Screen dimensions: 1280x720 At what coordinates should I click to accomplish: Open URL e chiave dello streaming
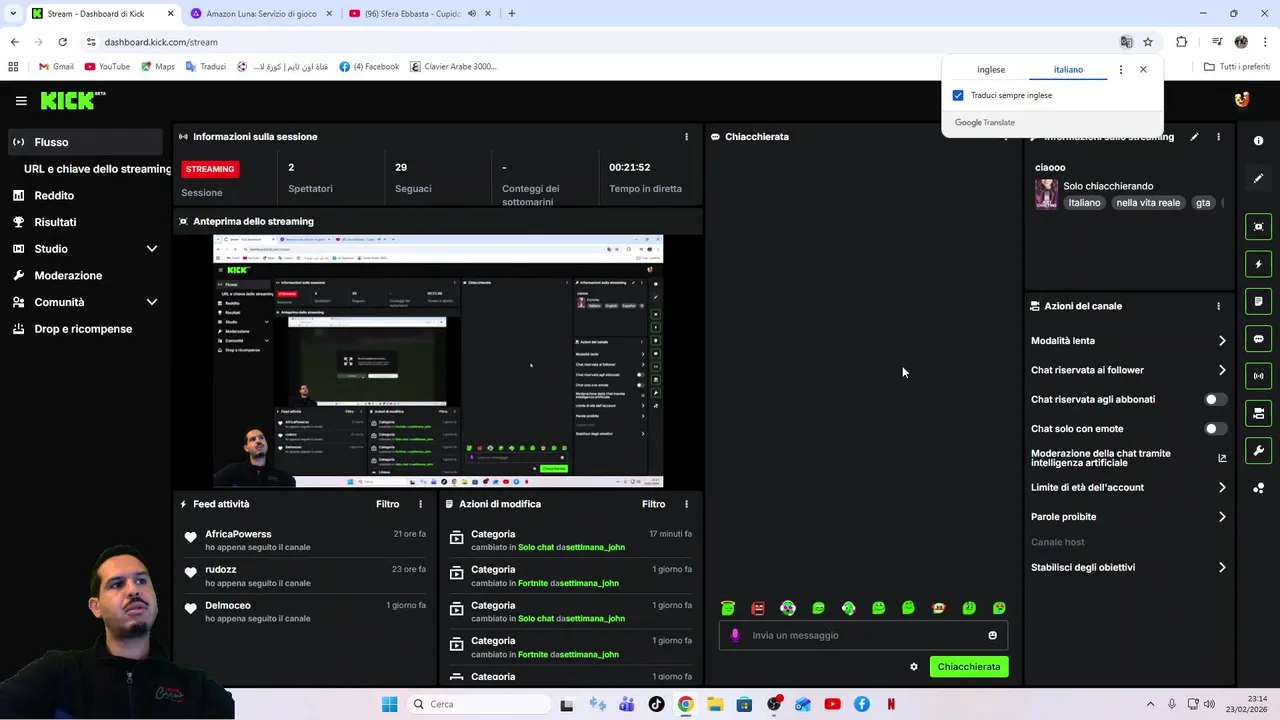click(96, 169)
